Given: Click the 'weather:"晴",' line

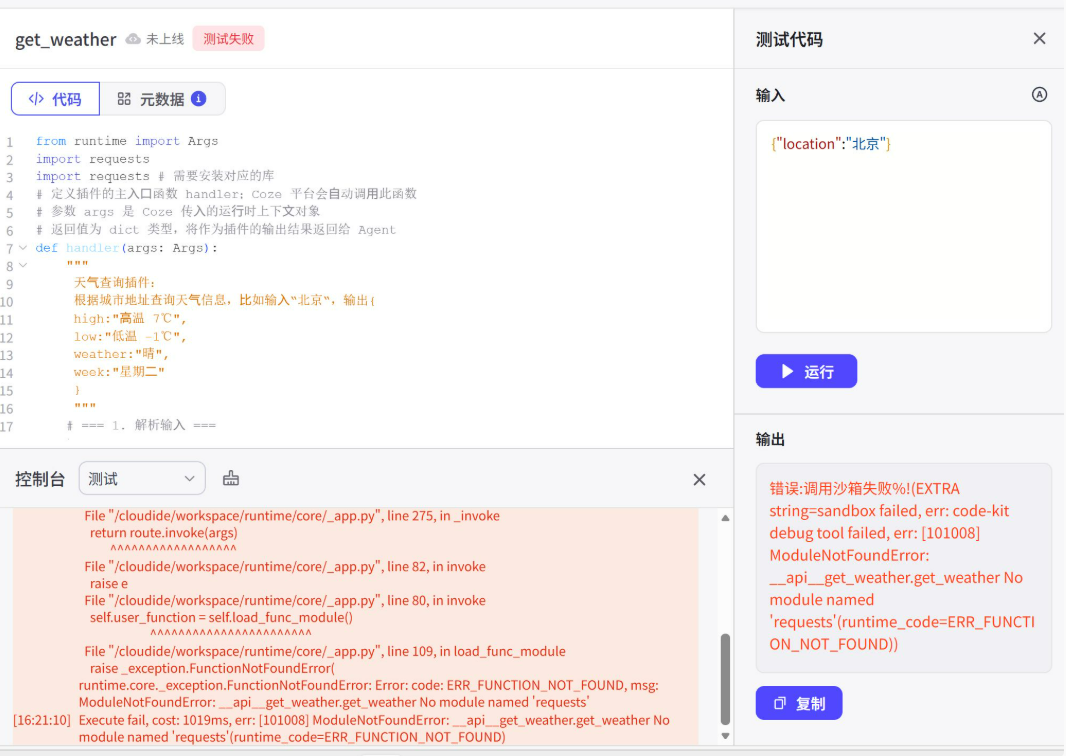Looking at the screenshot, I should coord(121,354).
